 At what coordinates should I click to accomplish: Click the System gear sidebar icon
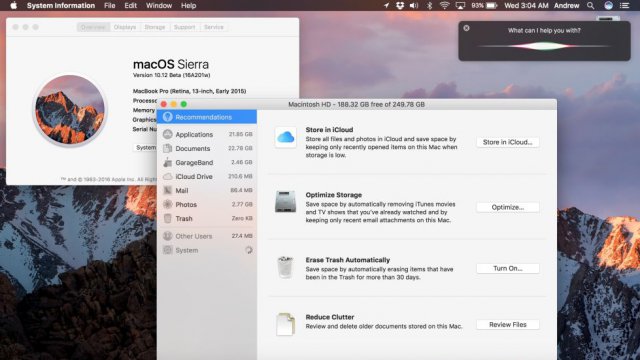(x=167, y=250)
